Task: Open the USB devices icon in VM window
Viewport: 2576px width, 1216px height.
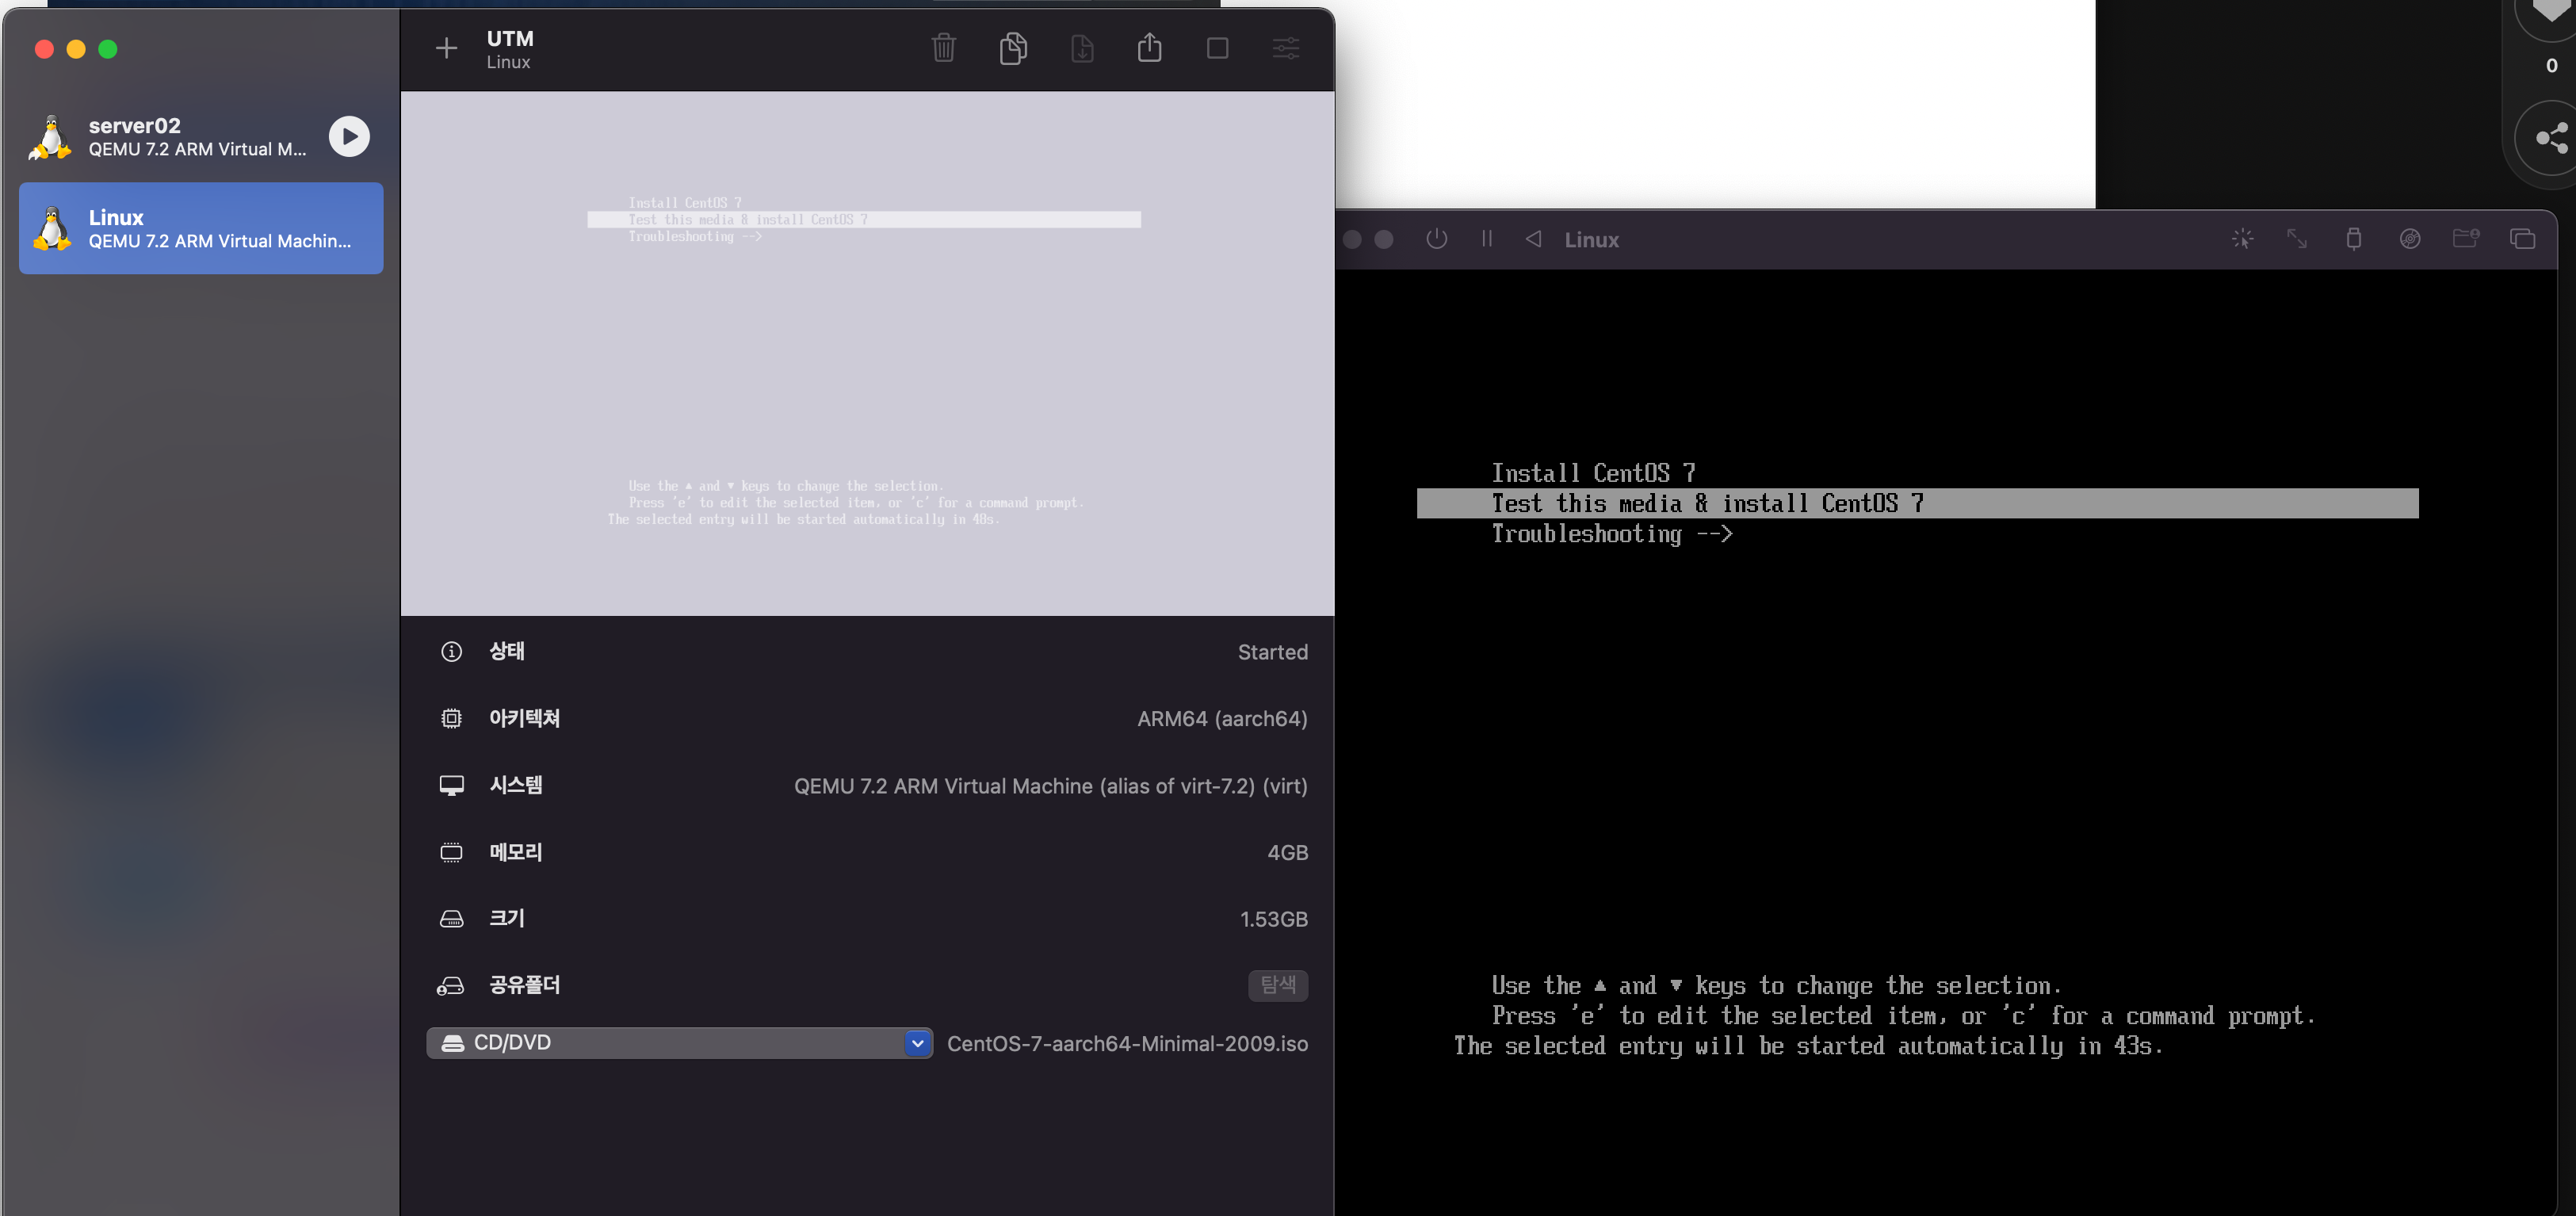Action: [x=2353, y=239]
